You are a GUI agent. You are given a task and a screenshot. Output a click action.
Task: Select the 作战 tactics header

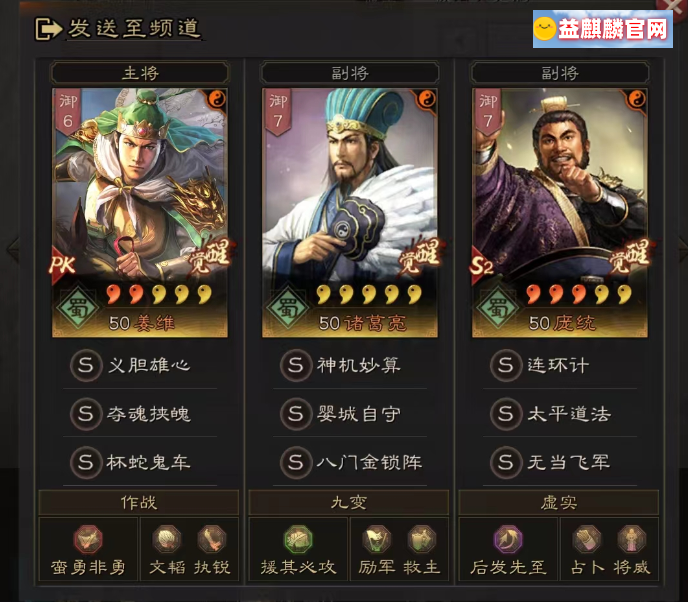tap(139, 502)
